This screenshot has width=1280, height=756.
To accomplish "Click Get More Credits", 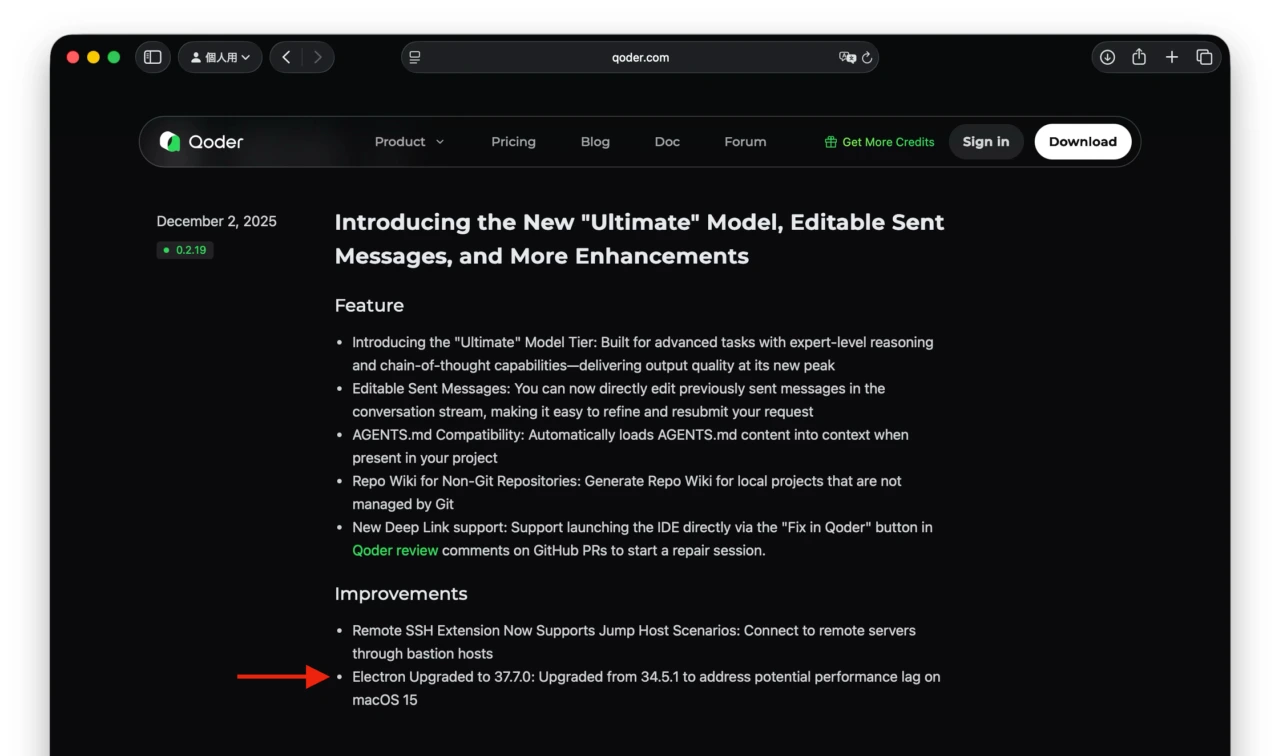I will (x=879, y=142).
